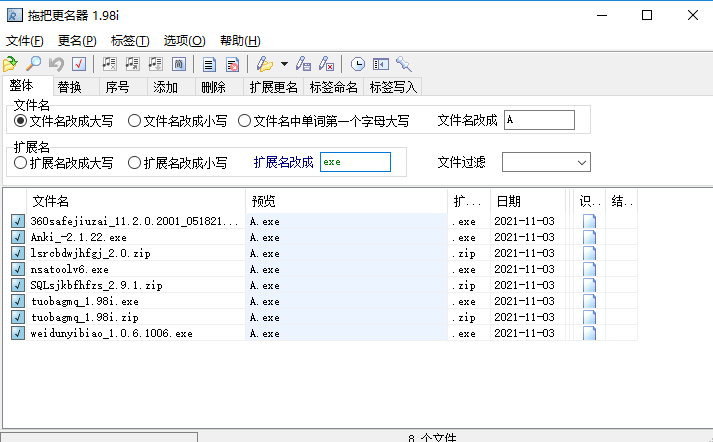Sort by the 预览 column header

coord(346,201)
